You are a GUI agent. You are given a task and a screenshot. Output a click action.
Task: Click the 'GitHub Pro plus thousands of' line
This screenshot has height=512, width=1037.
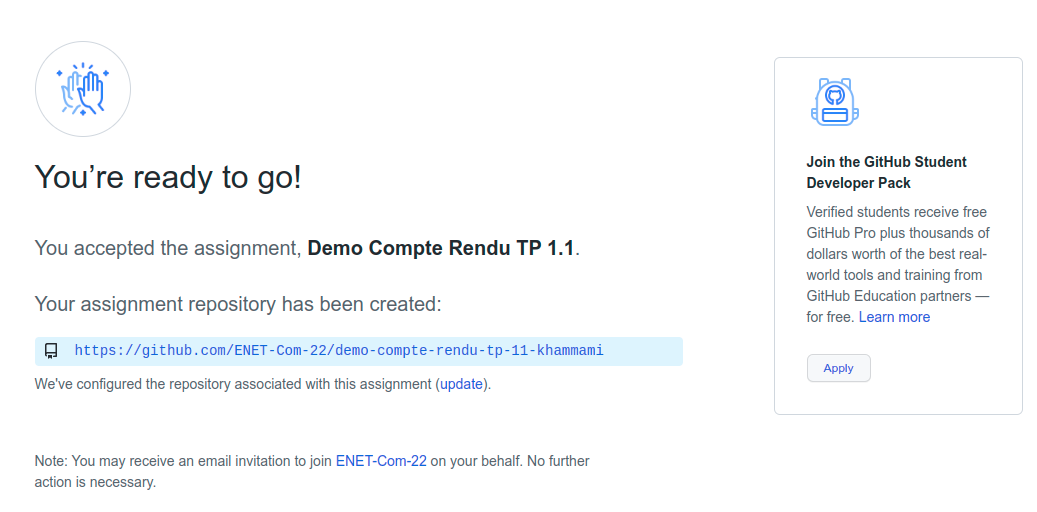(x=898, y=233)
